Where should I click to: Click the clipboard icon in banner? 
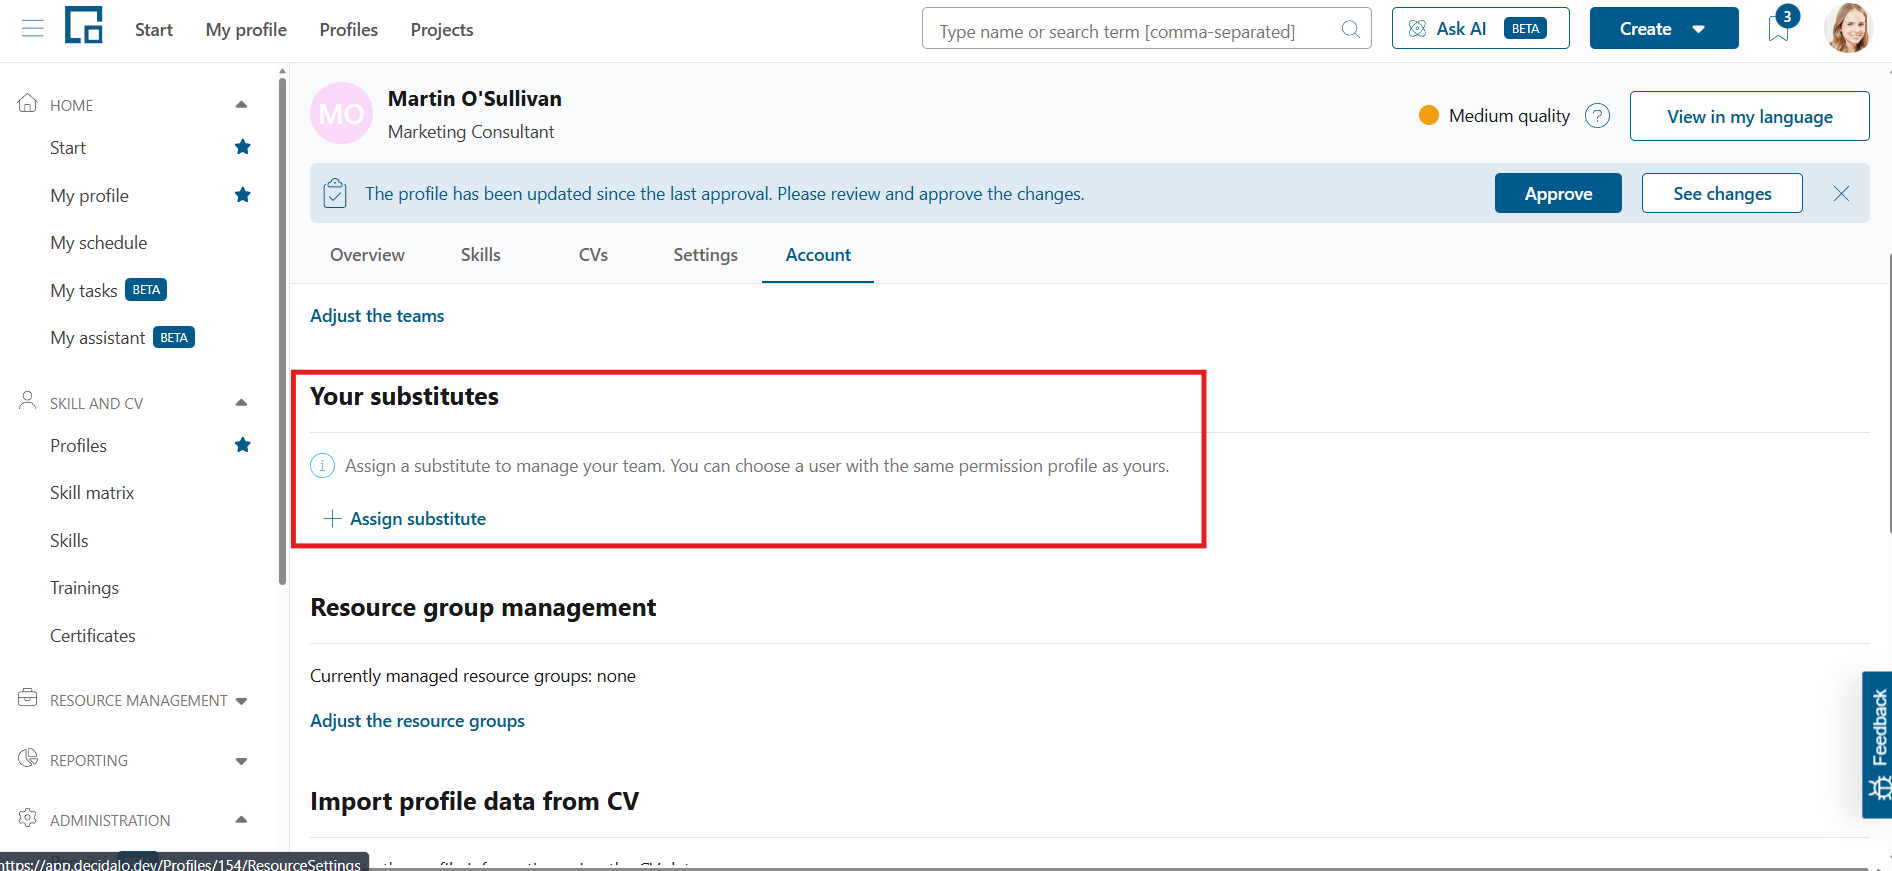tap(336, 193)
